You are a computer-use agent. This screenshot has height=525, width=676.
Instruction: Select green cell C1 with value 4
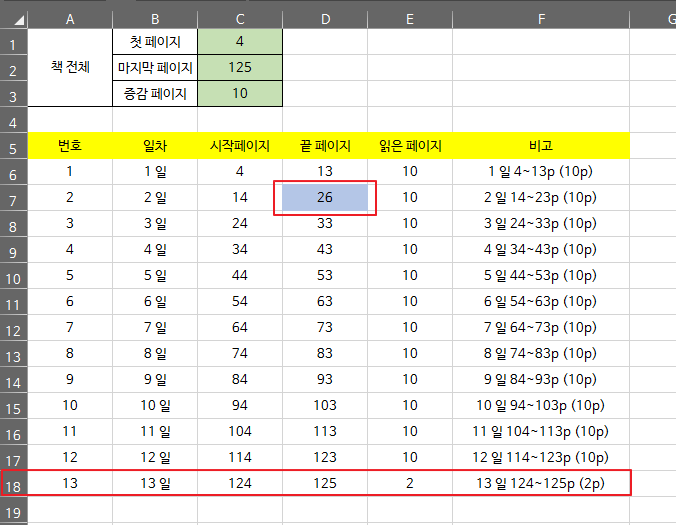(x=240, y=42)
